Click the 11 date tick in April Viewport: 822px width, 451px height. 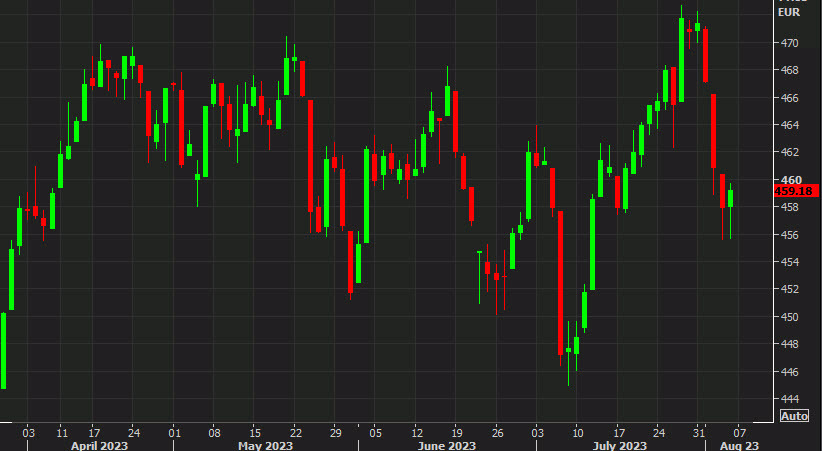[x=62, y=433]
